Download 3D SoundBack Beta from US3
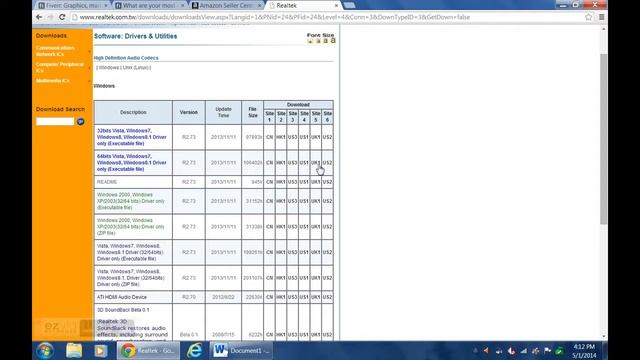640x360 pixels. [292, 335]
